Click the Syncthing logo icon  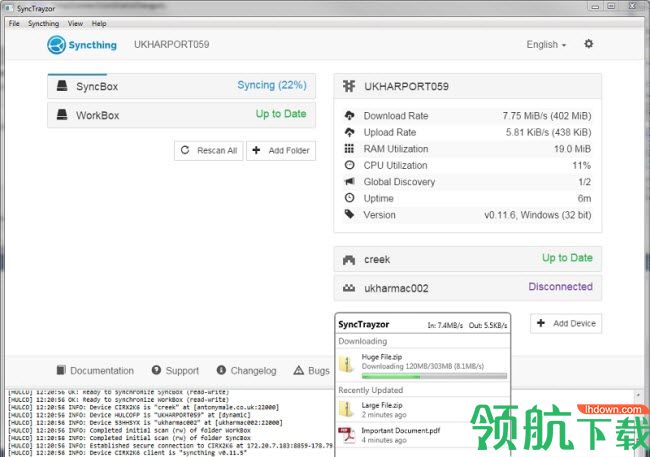point(56,45)
